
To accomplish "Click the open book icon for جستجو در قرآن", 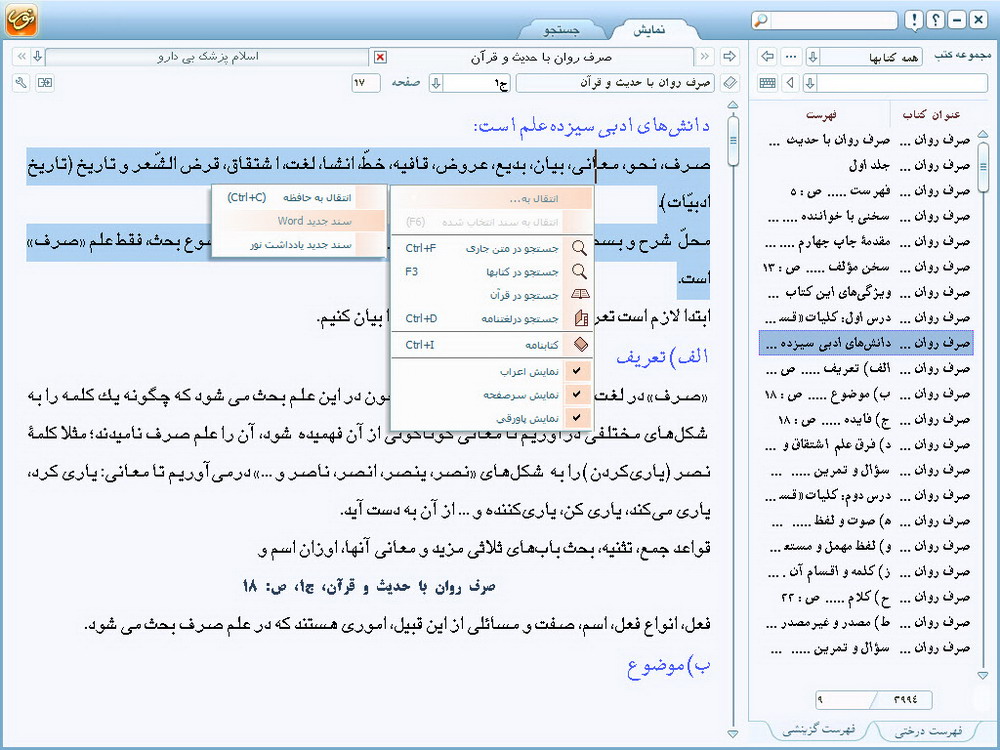I will [580, 295].
